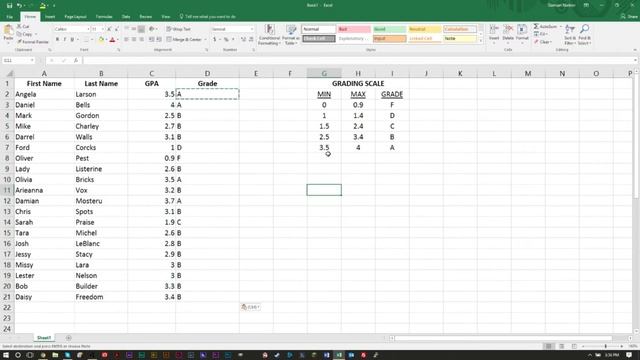Add a new sheet
Image resolution: width=640 pixels, height=360 pixels.
pos(69,338)
